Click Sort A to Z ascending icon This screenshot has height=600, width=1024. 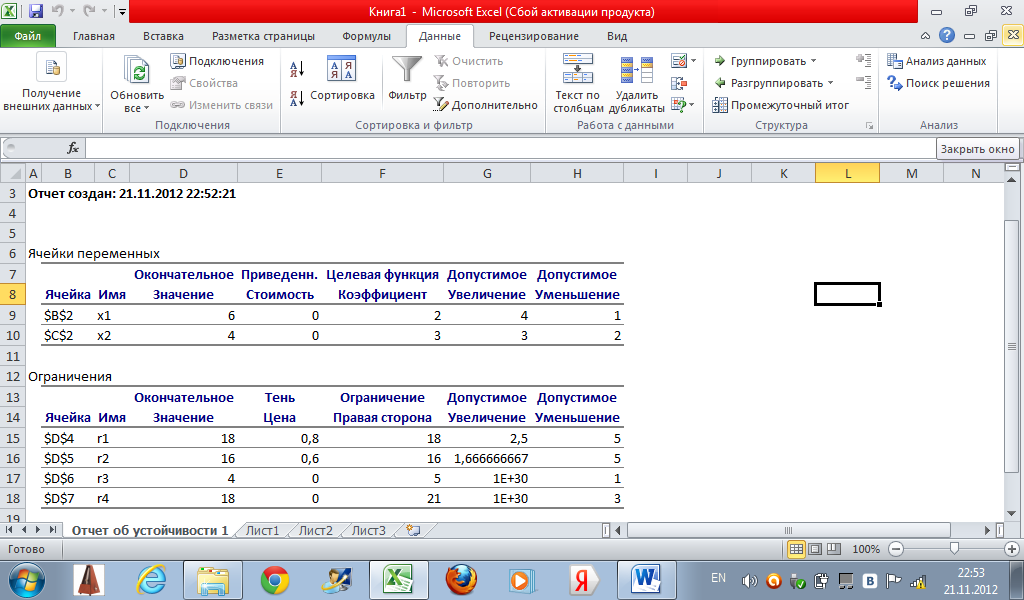click(296, 68)
